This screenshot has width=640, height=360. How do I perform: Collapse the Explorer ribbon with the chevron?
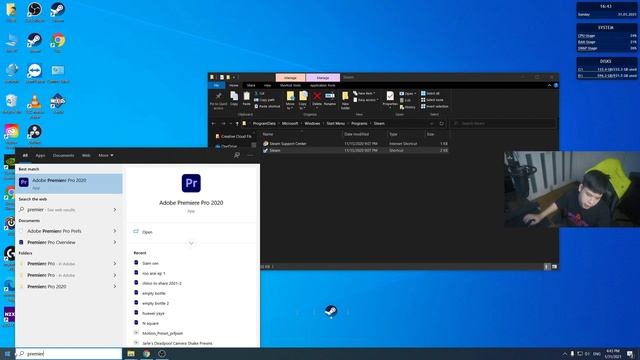point(549,85)
